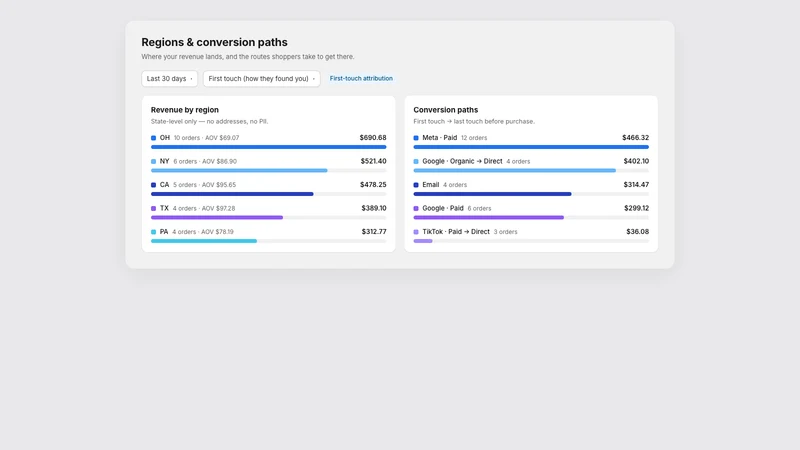Click the PA region color swatch
Viewport: 800px width, 450px height.
pos(154,232)
